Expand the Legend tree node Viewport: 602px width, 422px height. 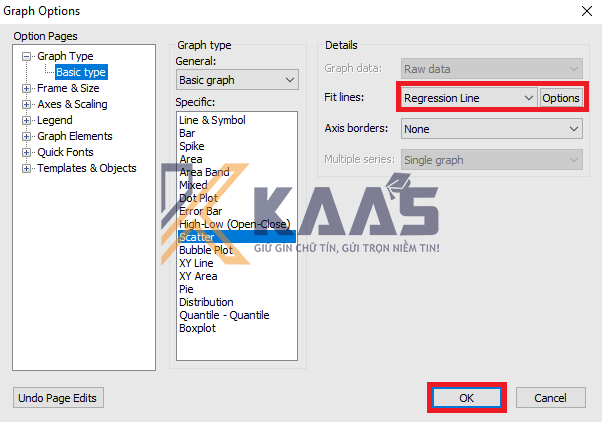[x=27, y=120]
